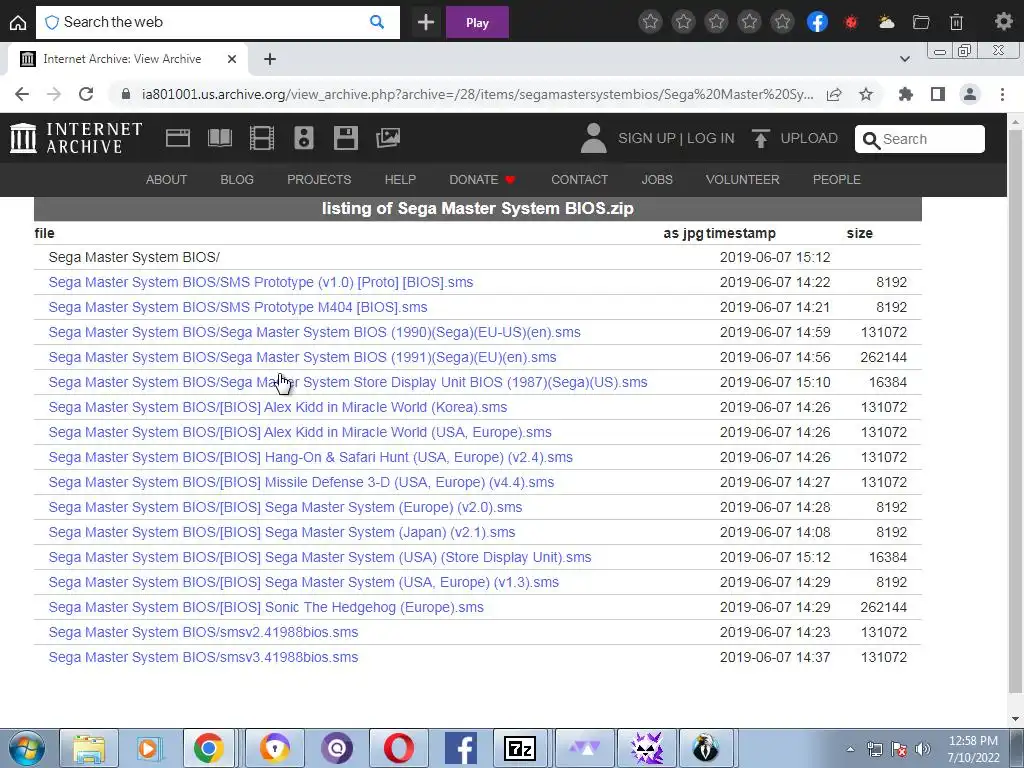Image resolution: width=1024 pixels, height=768 pixels.
Task: Open Sega Master System BIOS (1990) file link
Action: (314, 332)
